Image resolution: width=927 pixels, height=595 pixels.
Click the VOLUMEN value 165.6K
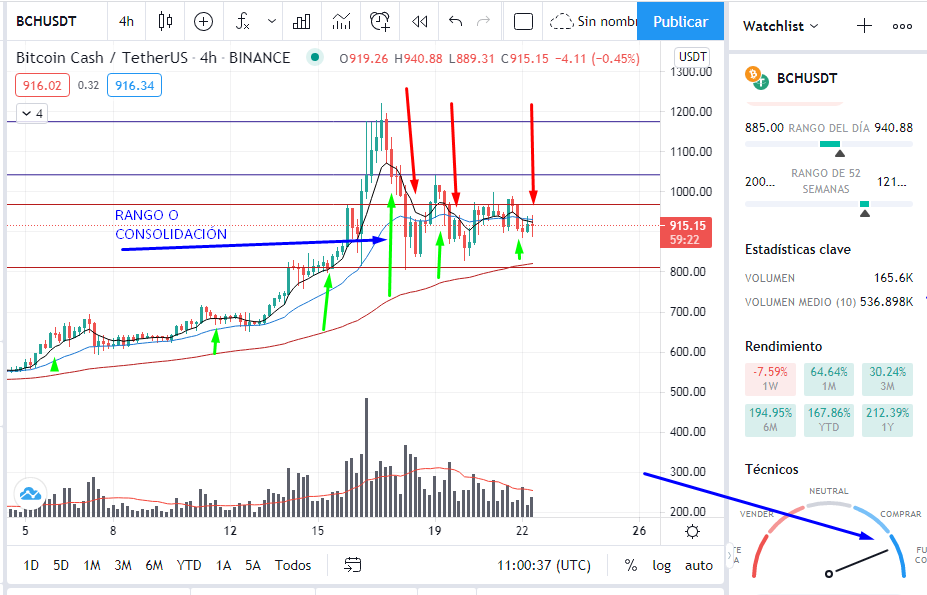(x=893, y=277)
